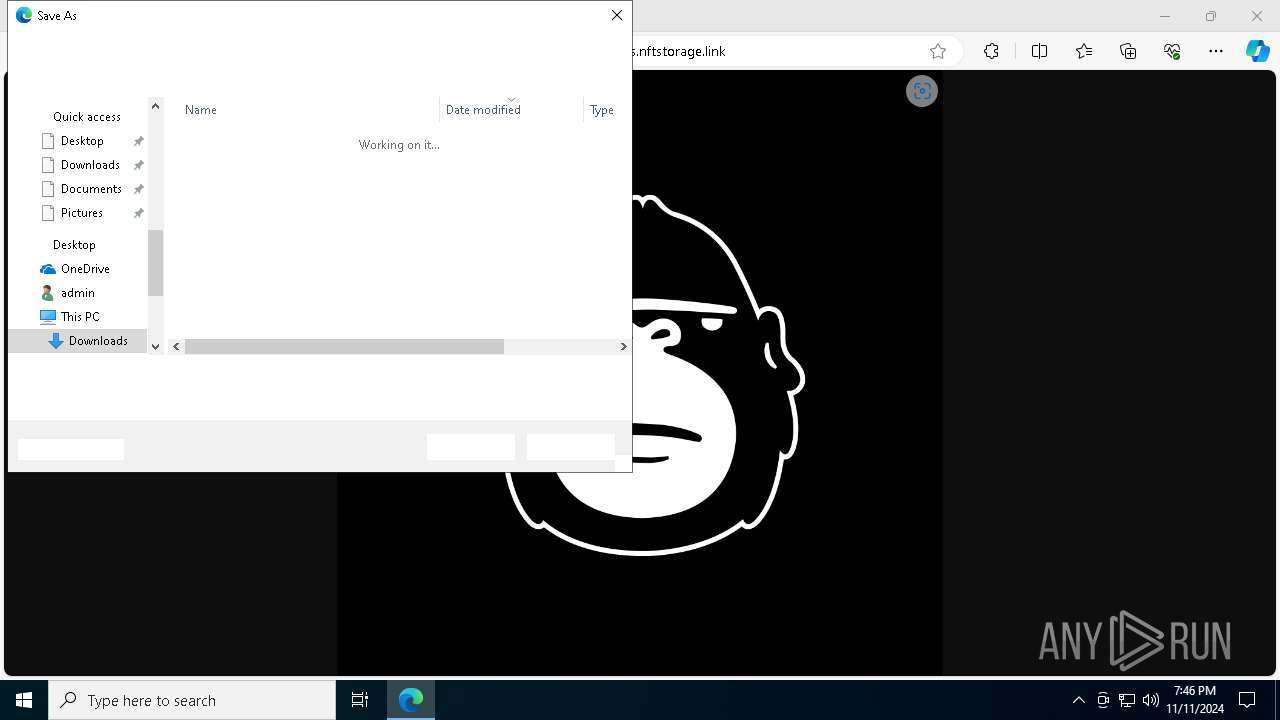Click the network tray icon

(x=1127, y=700)
